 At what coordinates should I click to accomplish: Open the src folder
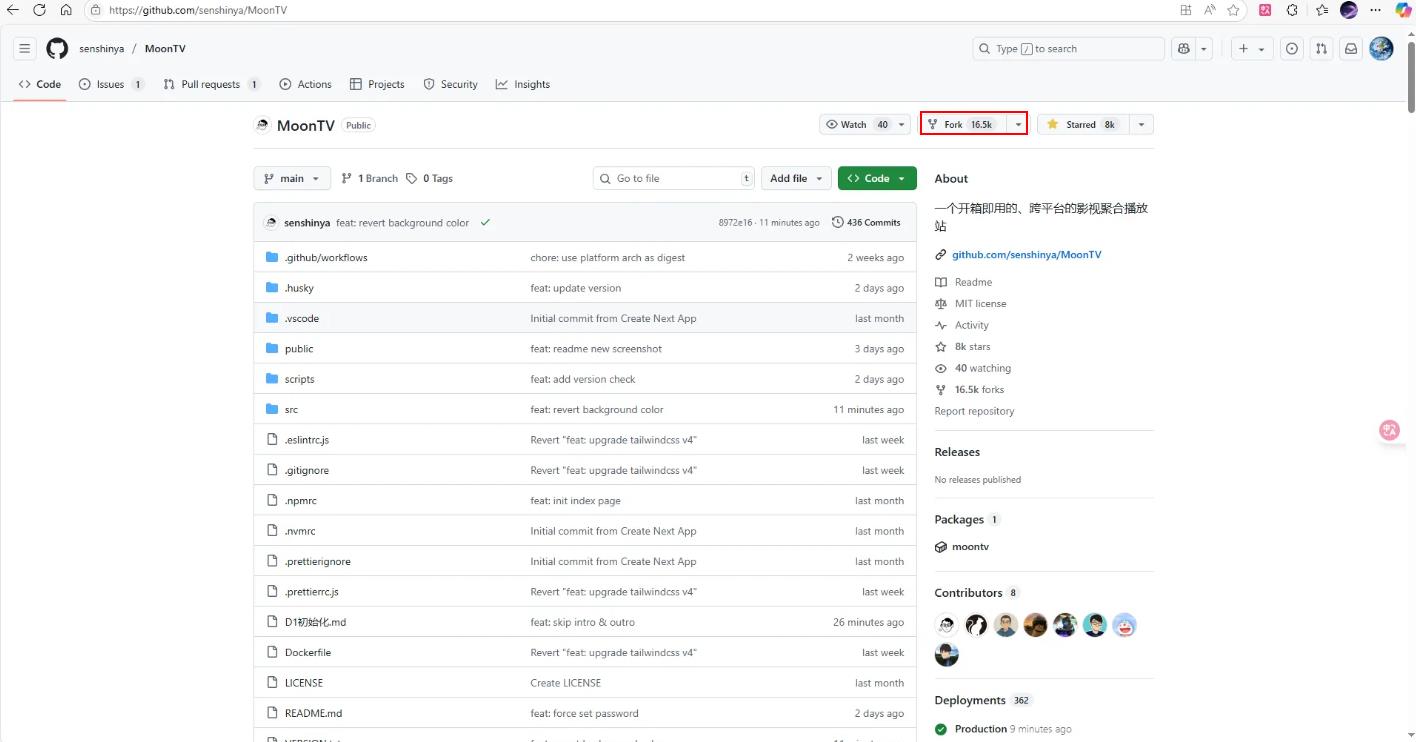[x=291, y=410]
